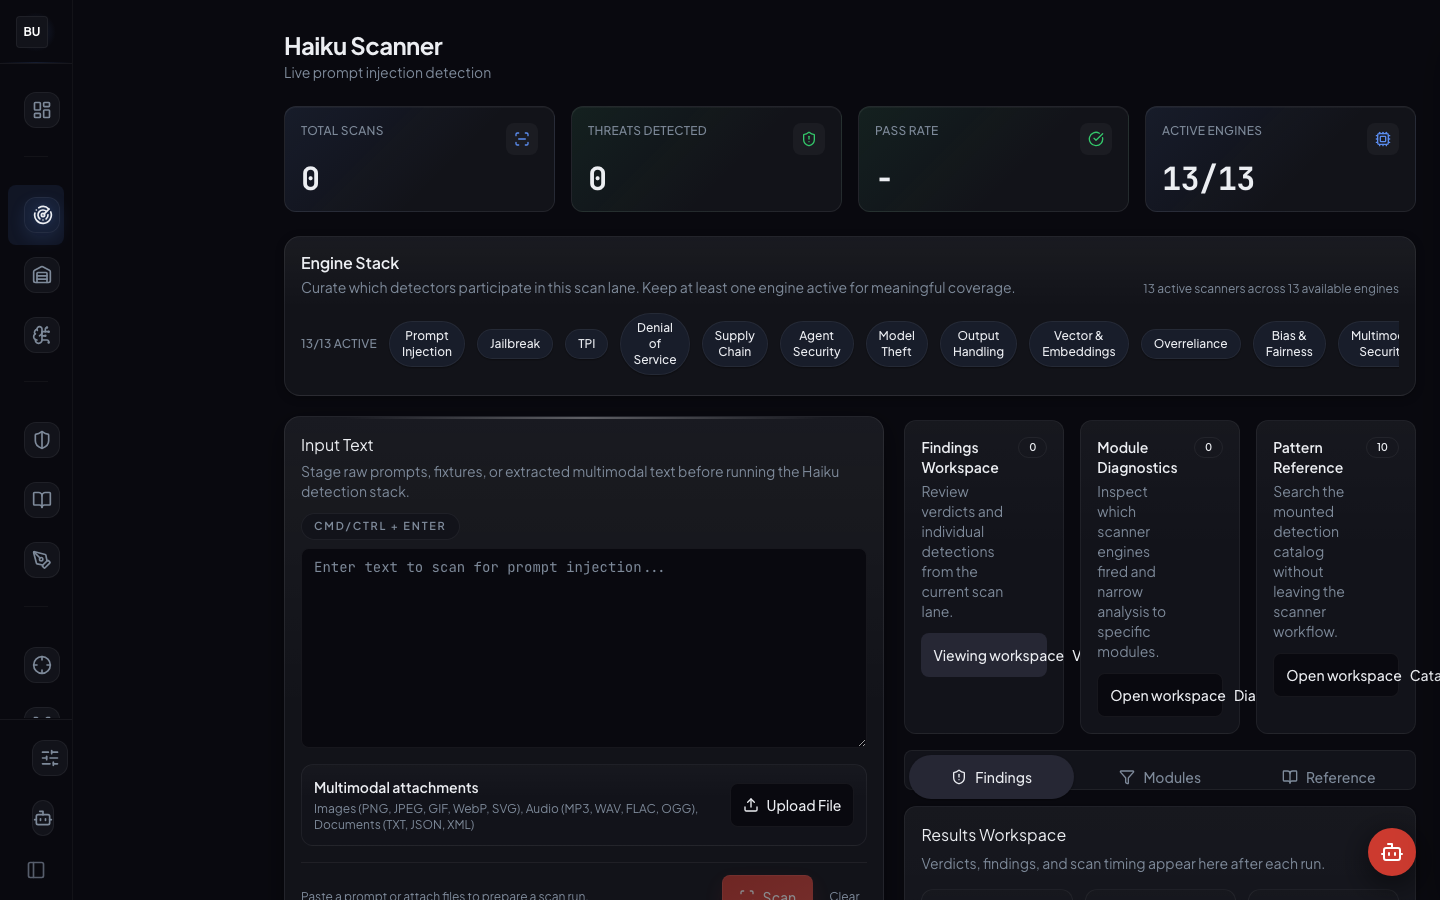Disable the Denial of Service engine
Image resolution: width=1440 pixels, height=900 pixels.
pos(654,343)
